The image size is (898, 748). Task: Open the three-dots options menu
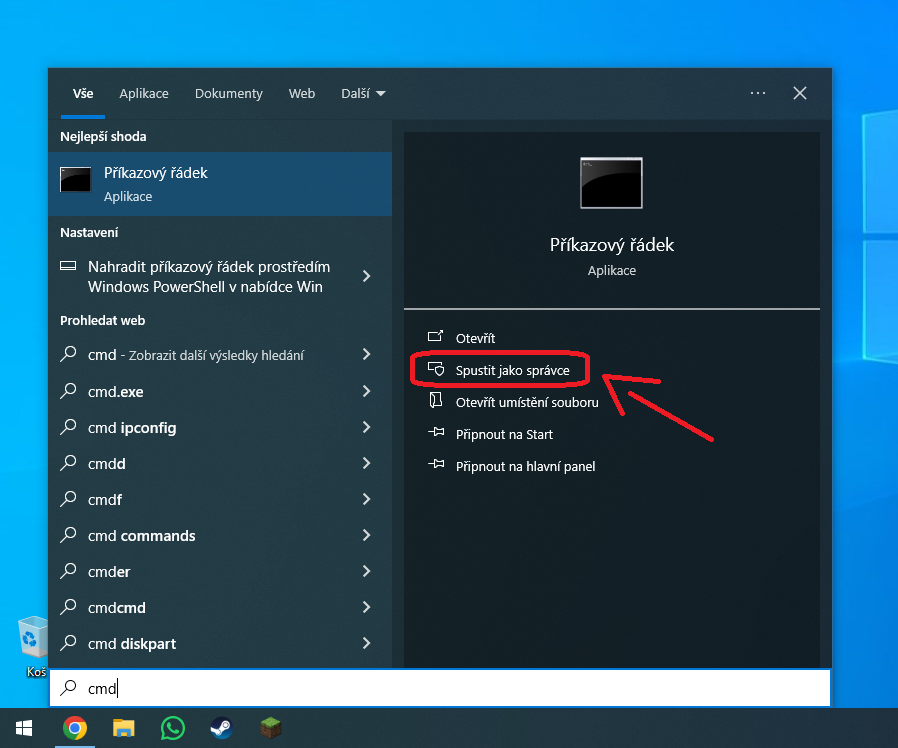[x=757, y=93]
